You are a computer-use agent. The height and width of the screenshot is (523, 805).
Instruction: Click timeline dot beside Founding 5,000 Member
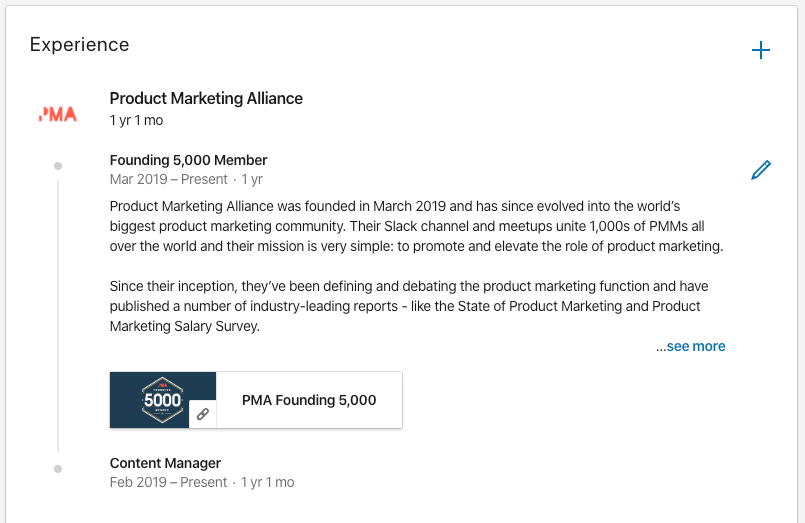coord(58,165)
